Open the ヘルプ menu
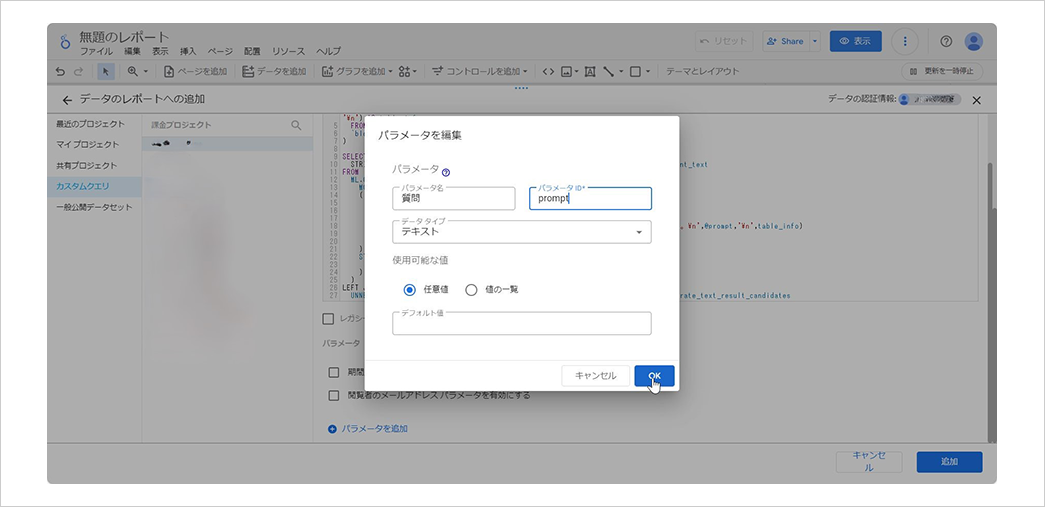The height and width of the screenshot is (507, 1045). (x=328, y=51)
